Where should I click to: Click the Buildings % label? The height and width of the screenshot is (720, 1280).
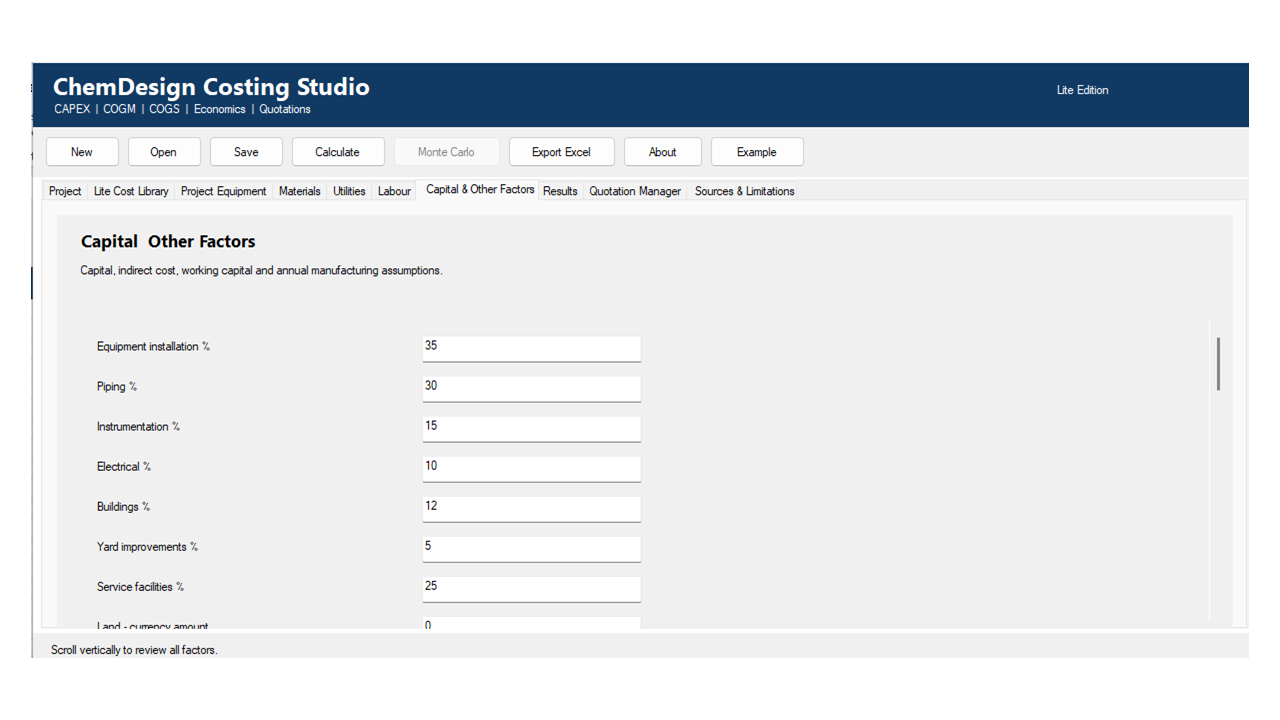click(123, 507)
